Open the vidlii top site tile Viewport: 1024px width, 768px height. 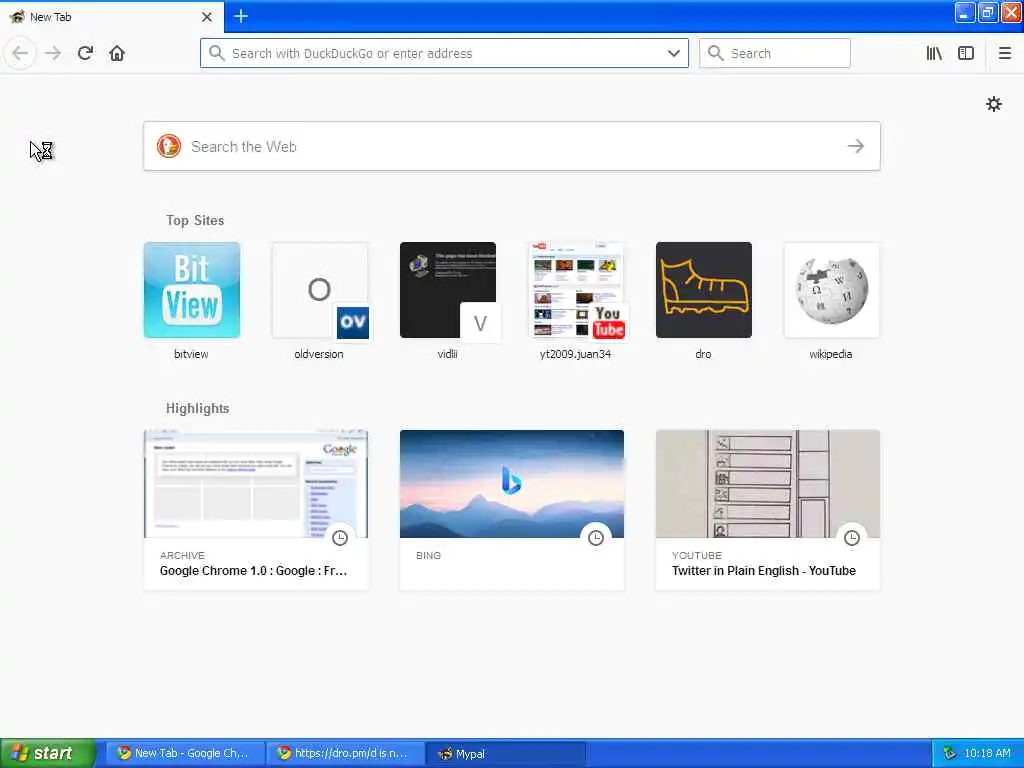447,290
